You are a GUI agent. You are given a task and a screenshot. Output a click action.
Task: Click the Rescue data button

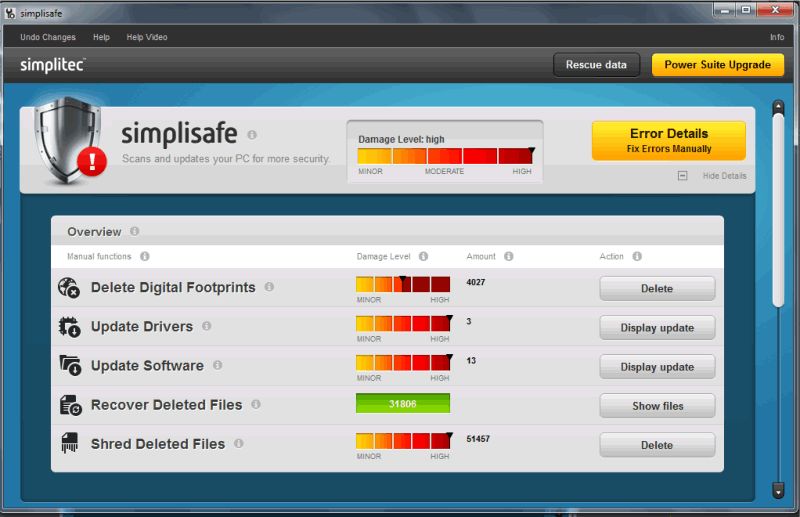pyautogui.click(x=596, y=65)
